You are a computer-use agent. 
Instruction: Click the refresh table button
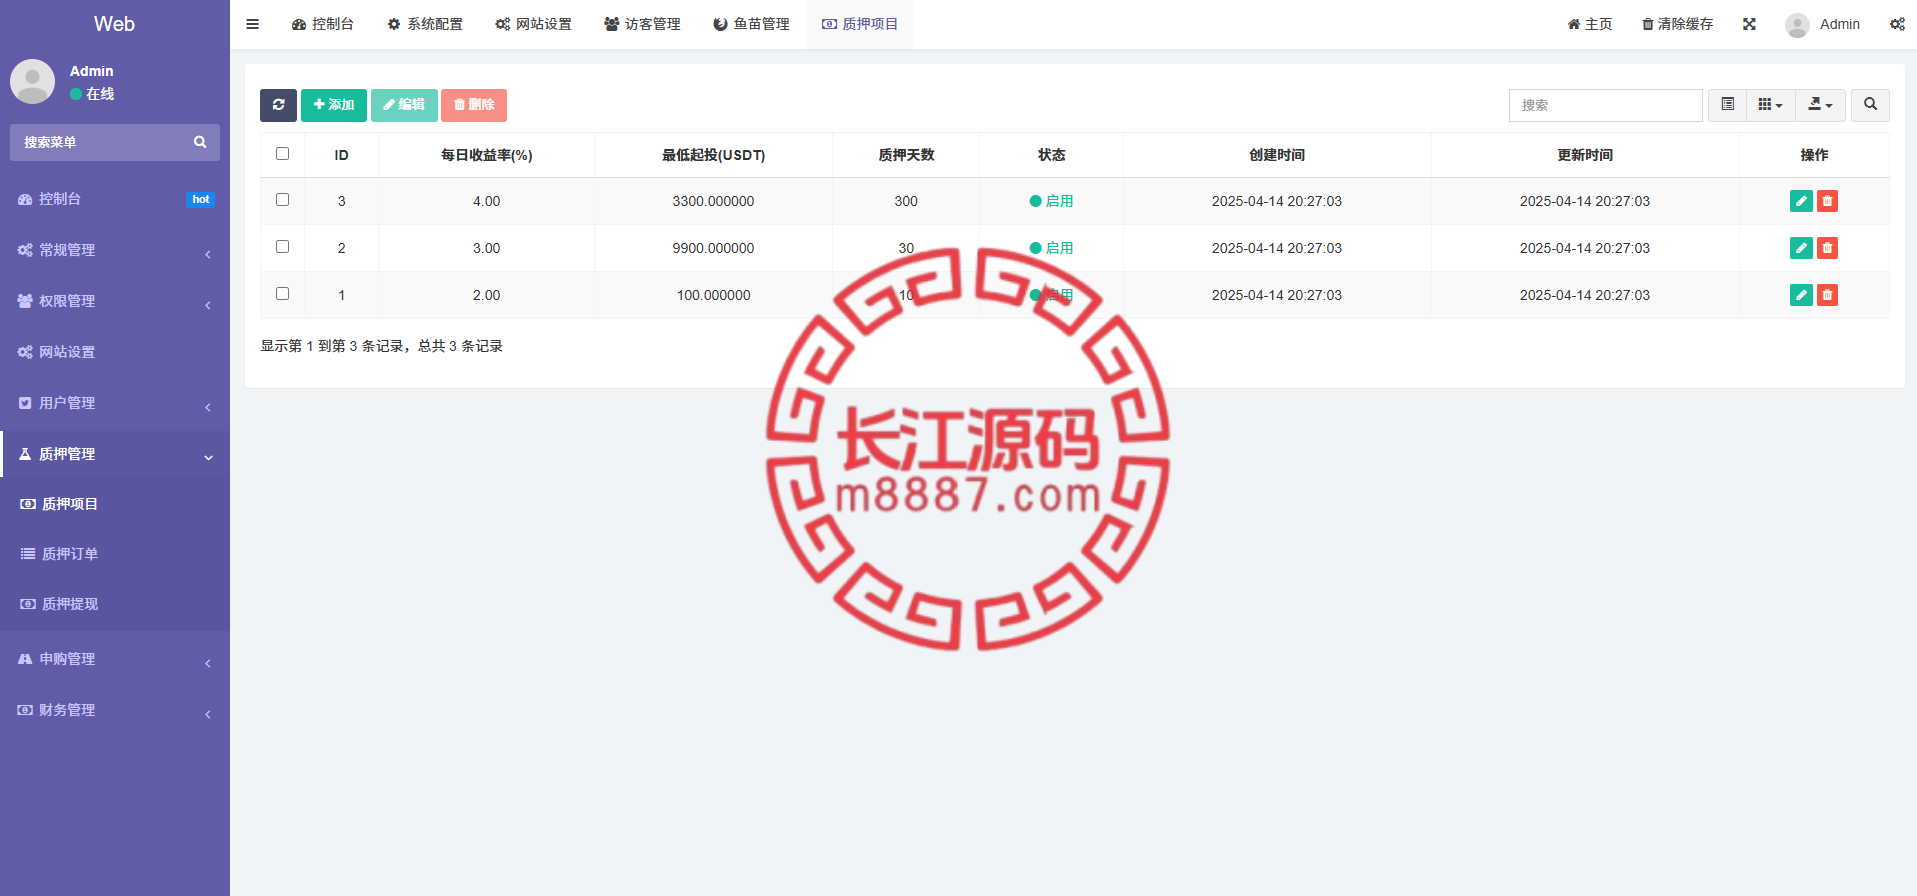point(278,105)
